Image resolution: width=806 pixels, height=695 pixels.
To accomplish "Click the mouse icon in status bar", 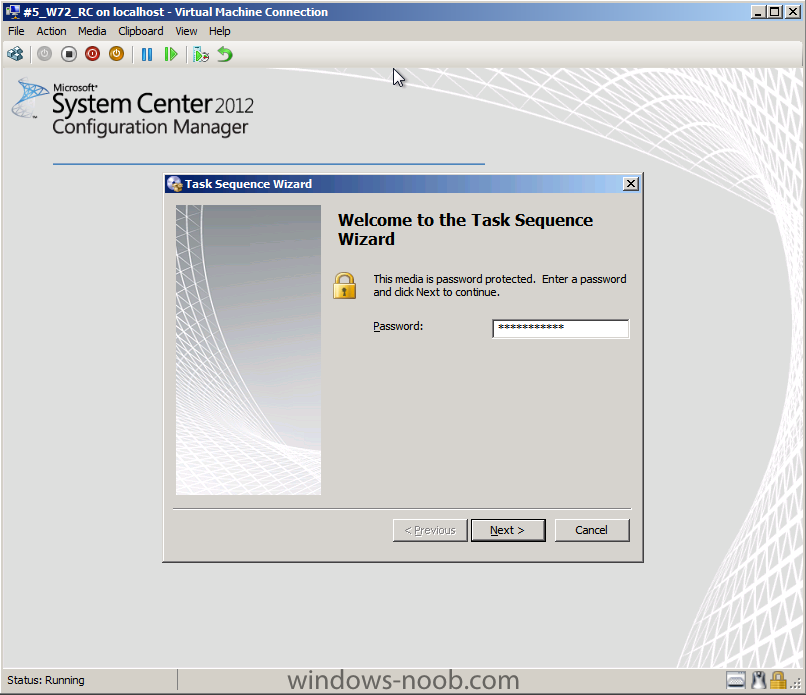I will (x=758, y=680).
